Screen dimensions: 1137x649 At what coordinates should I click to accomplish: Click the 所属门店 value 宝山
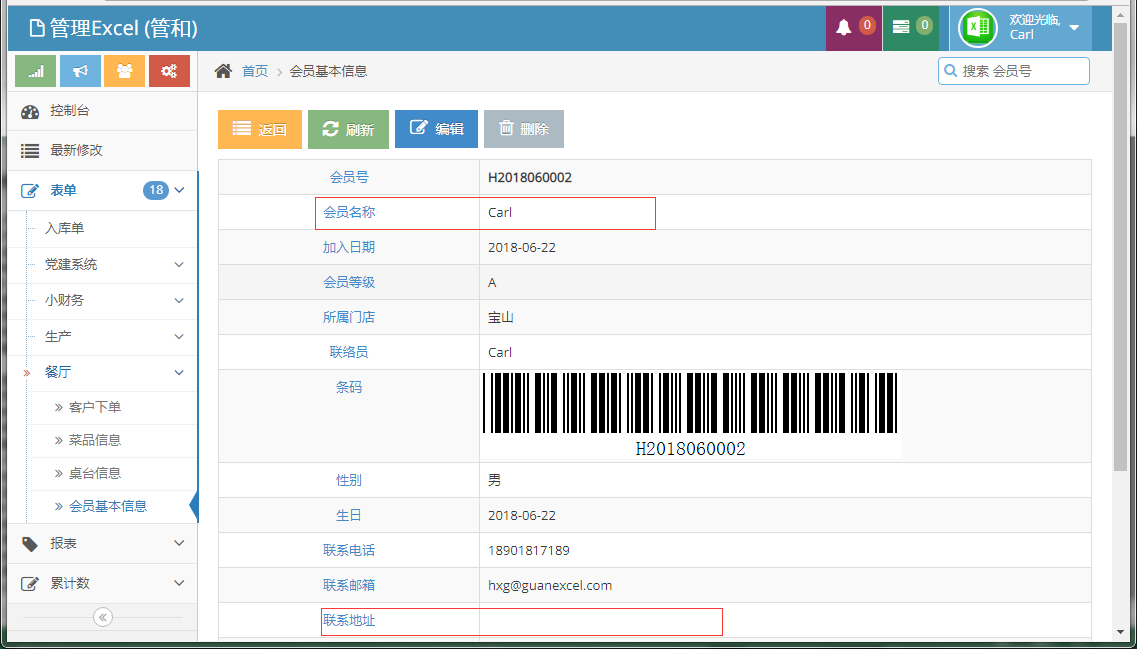(501, 317)
